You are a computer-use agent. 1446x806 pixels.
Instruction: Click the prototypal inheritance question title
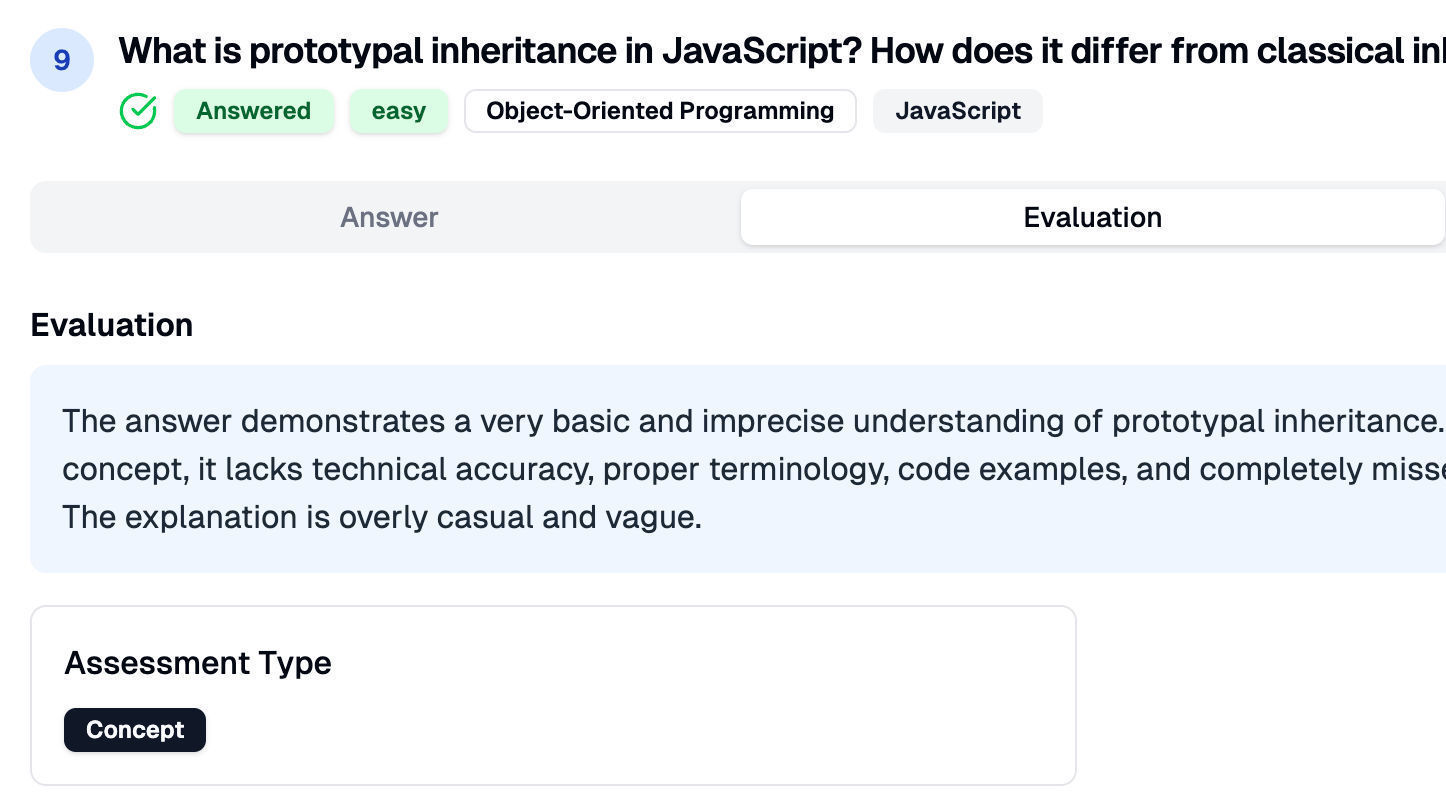coord(600,50)
